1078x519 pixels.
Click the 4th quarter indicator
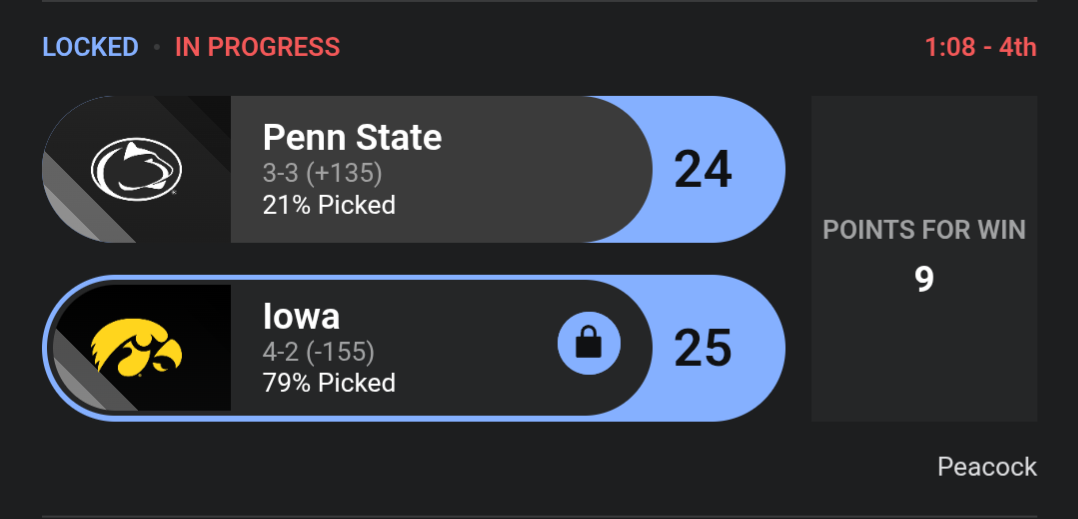coord(1016,47)
